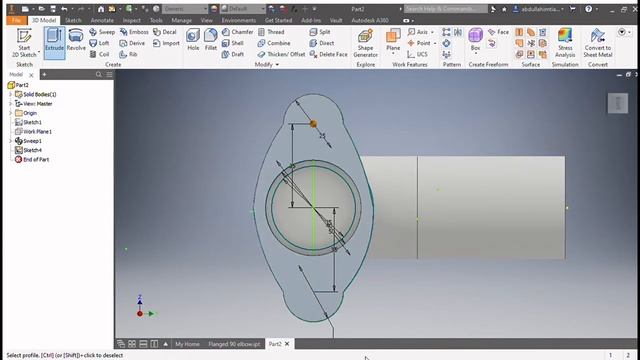The height and width of the screenshot is (360, 640).
Task: Click the ViewCube in the viewport
Action: point(618,103)
